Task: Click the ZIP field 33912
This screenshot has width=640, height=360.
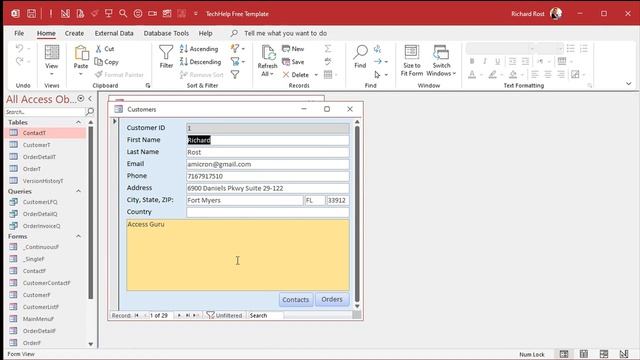Action: click(338, 200)
